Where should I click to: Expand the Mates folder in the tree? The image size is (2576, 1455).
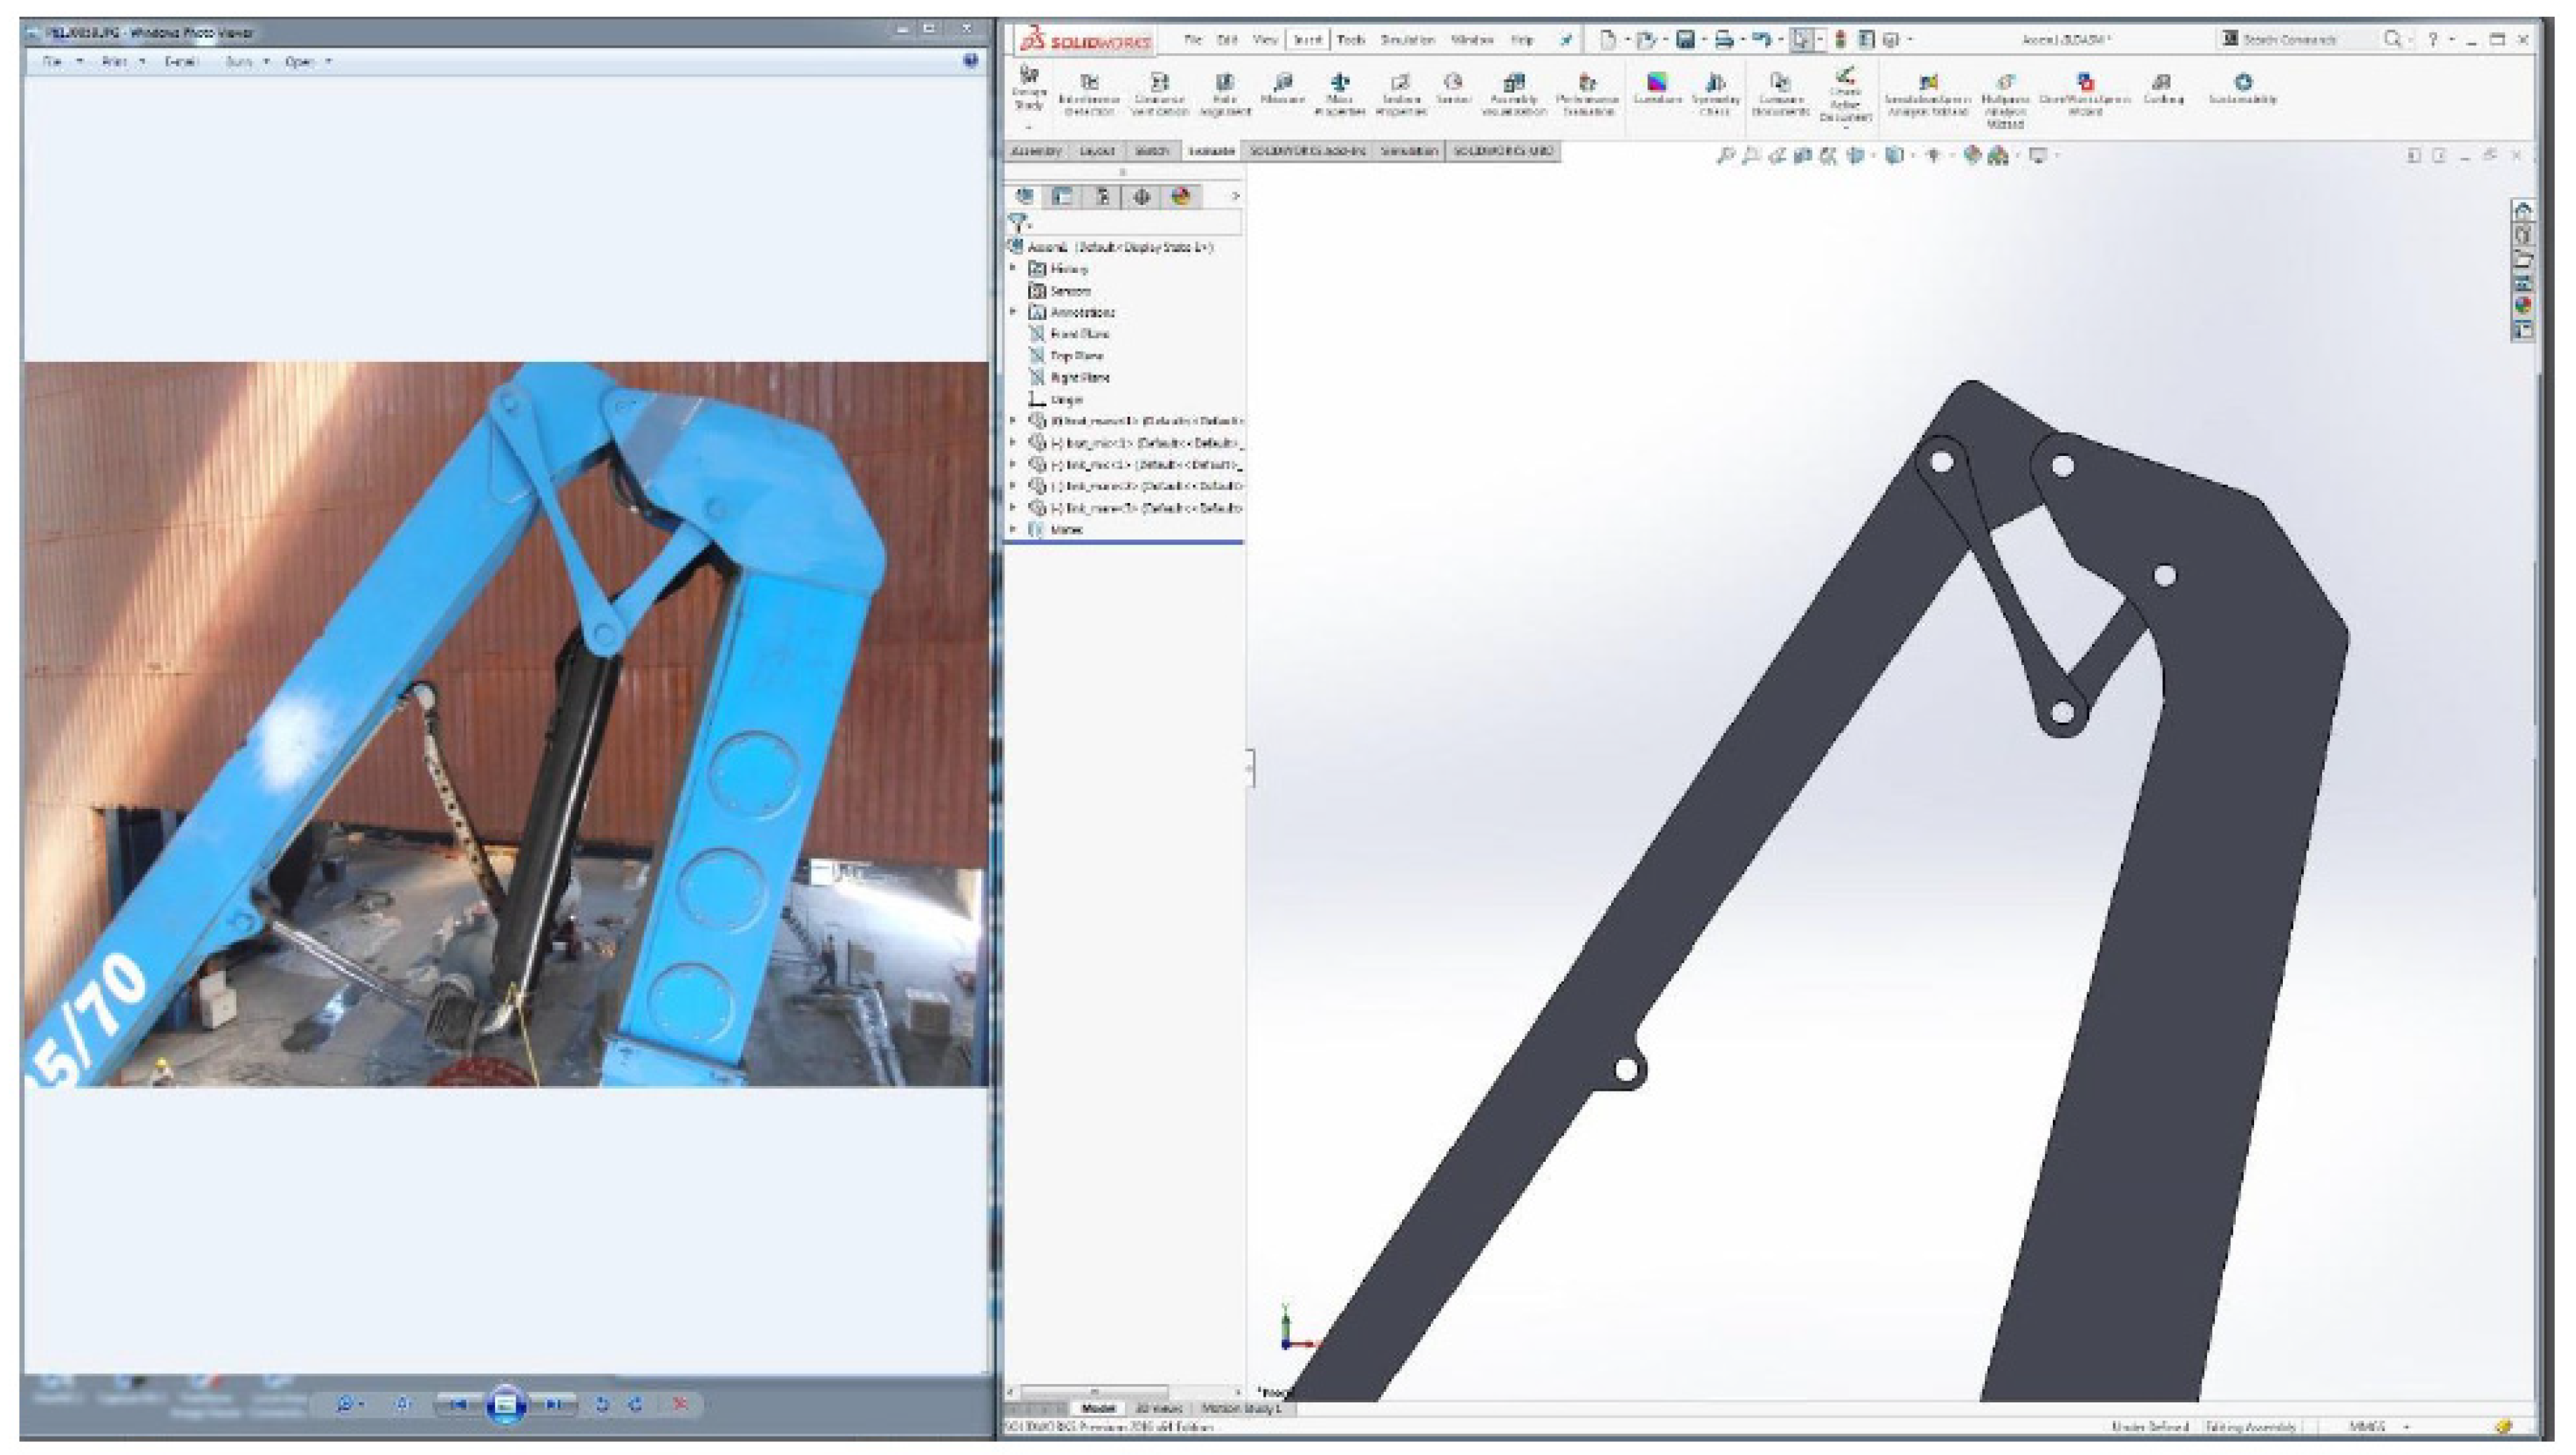[1014, 529]
